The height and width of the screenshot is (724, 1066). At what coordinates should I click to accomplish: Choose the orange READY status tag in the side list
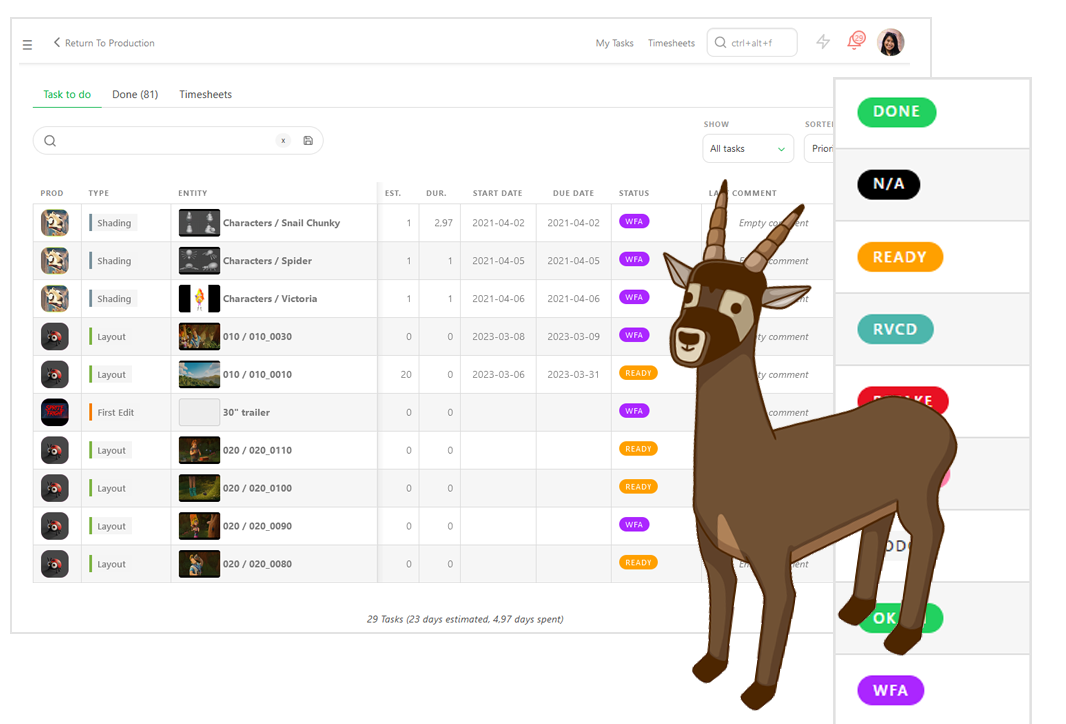pyautogui.click(x=899, y=257)
